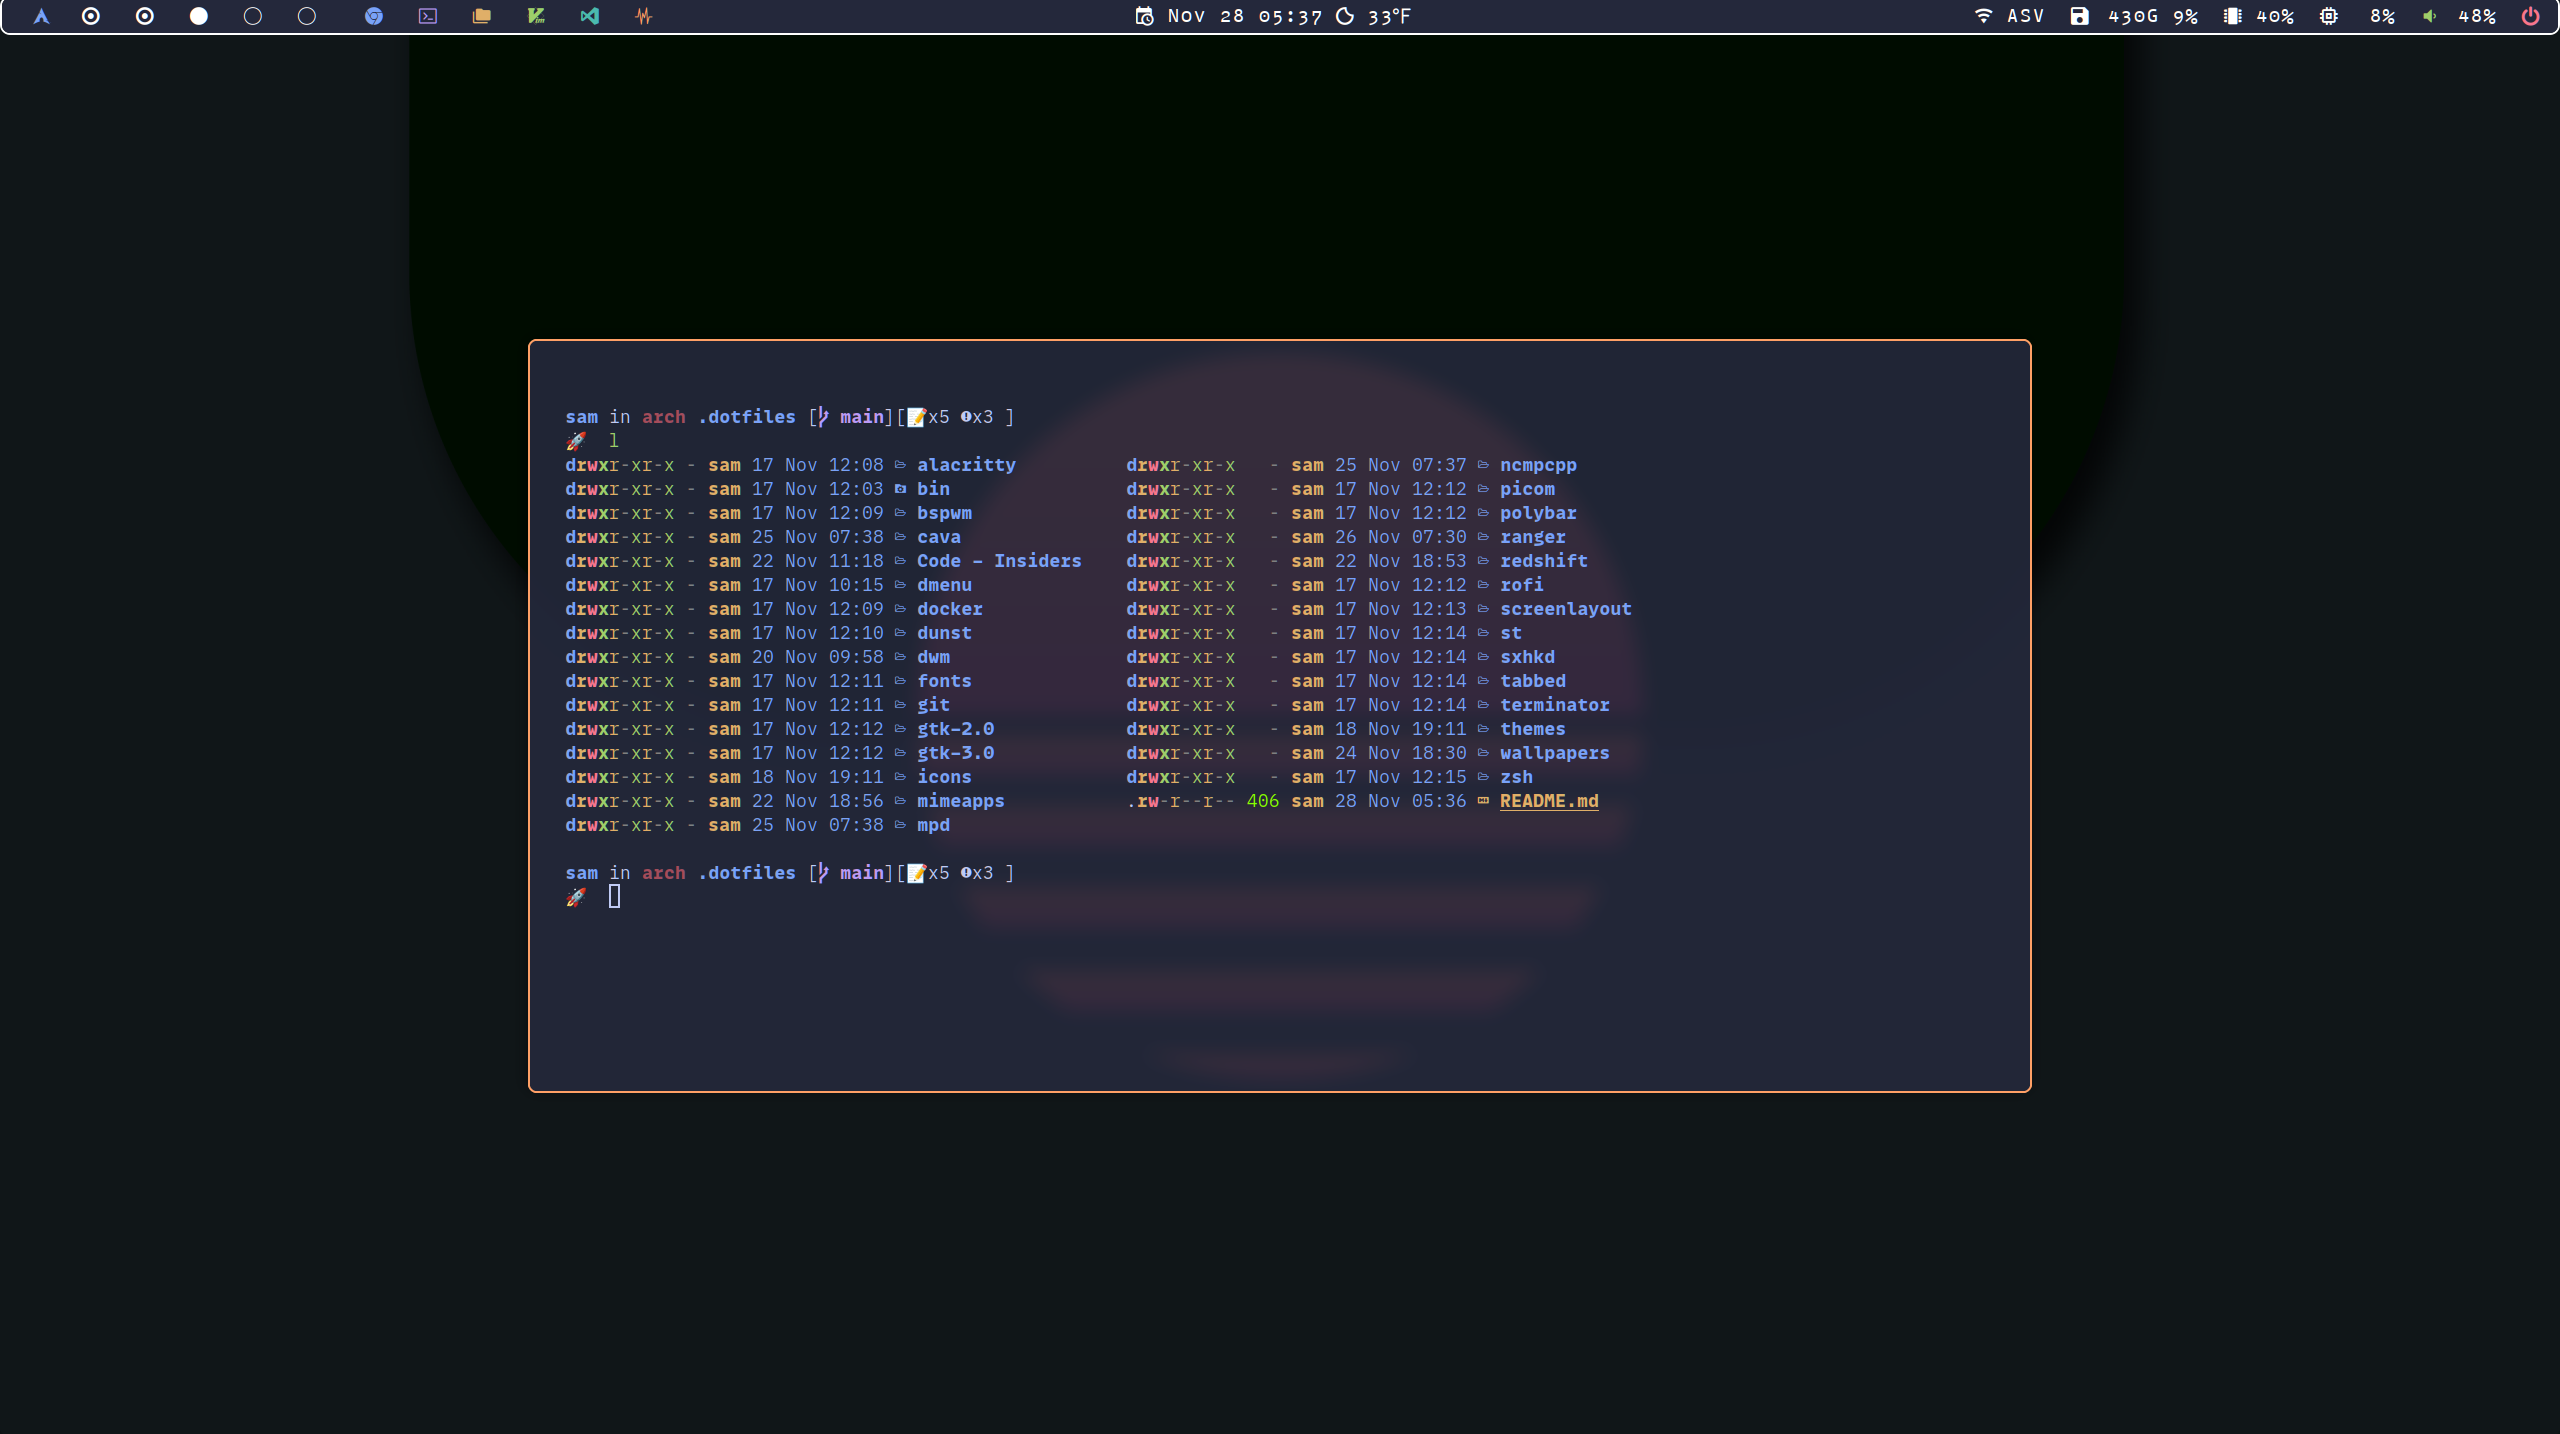Click the terminal cursor at prompt
2560x1434 pixels.
[x=614, y=897]
